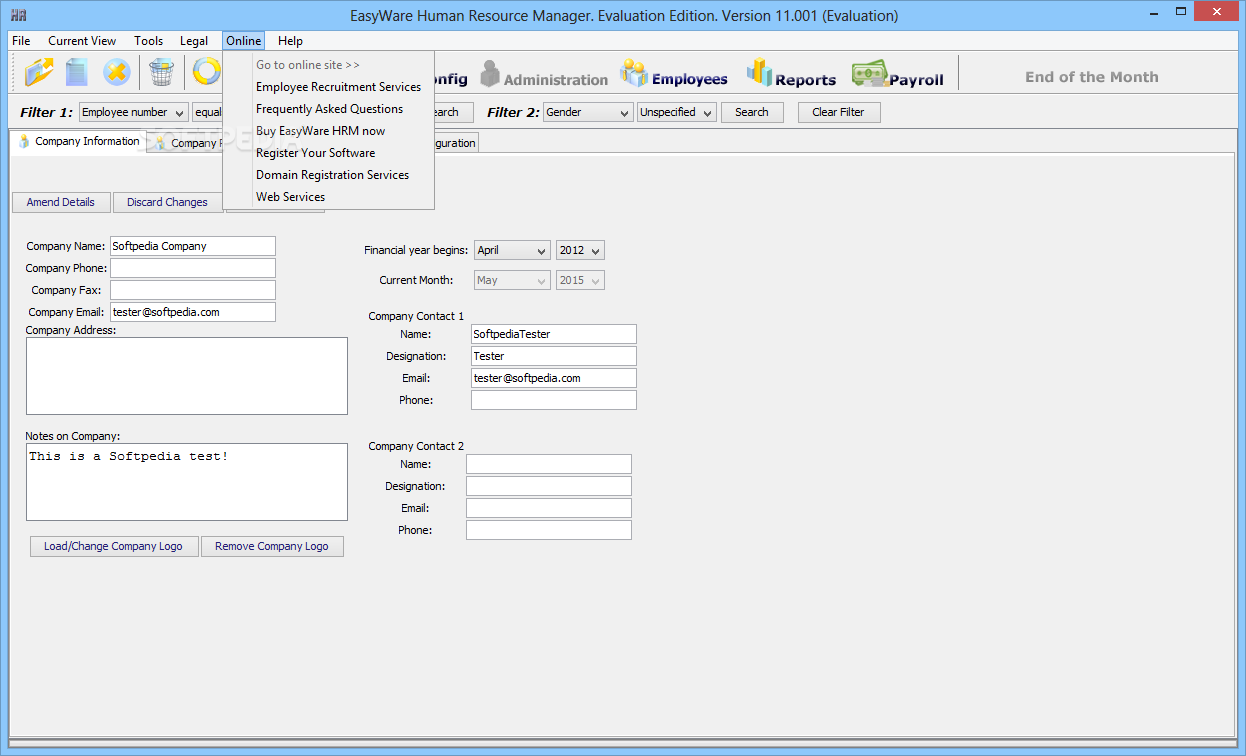The height and width of the screenshot is (756, 1246).
Task: Click the Current Month May dropdown
Action: tap(512, 280)
